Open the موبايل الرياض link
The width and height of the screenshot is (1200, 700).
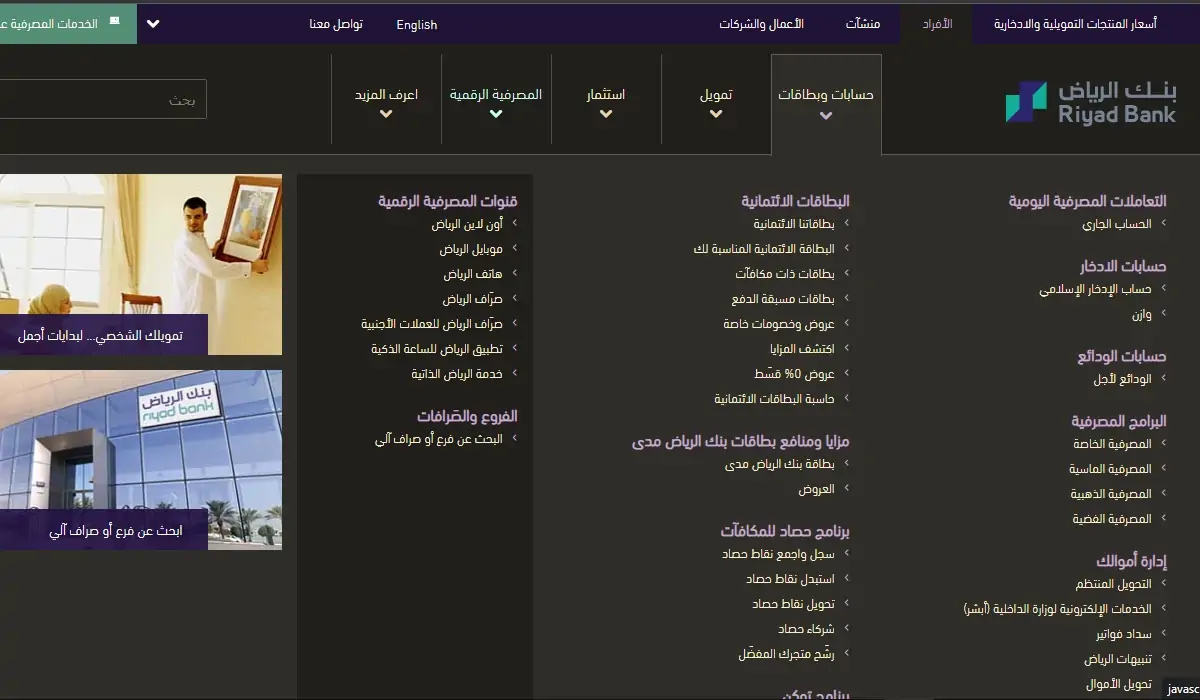tap(471, 249)
